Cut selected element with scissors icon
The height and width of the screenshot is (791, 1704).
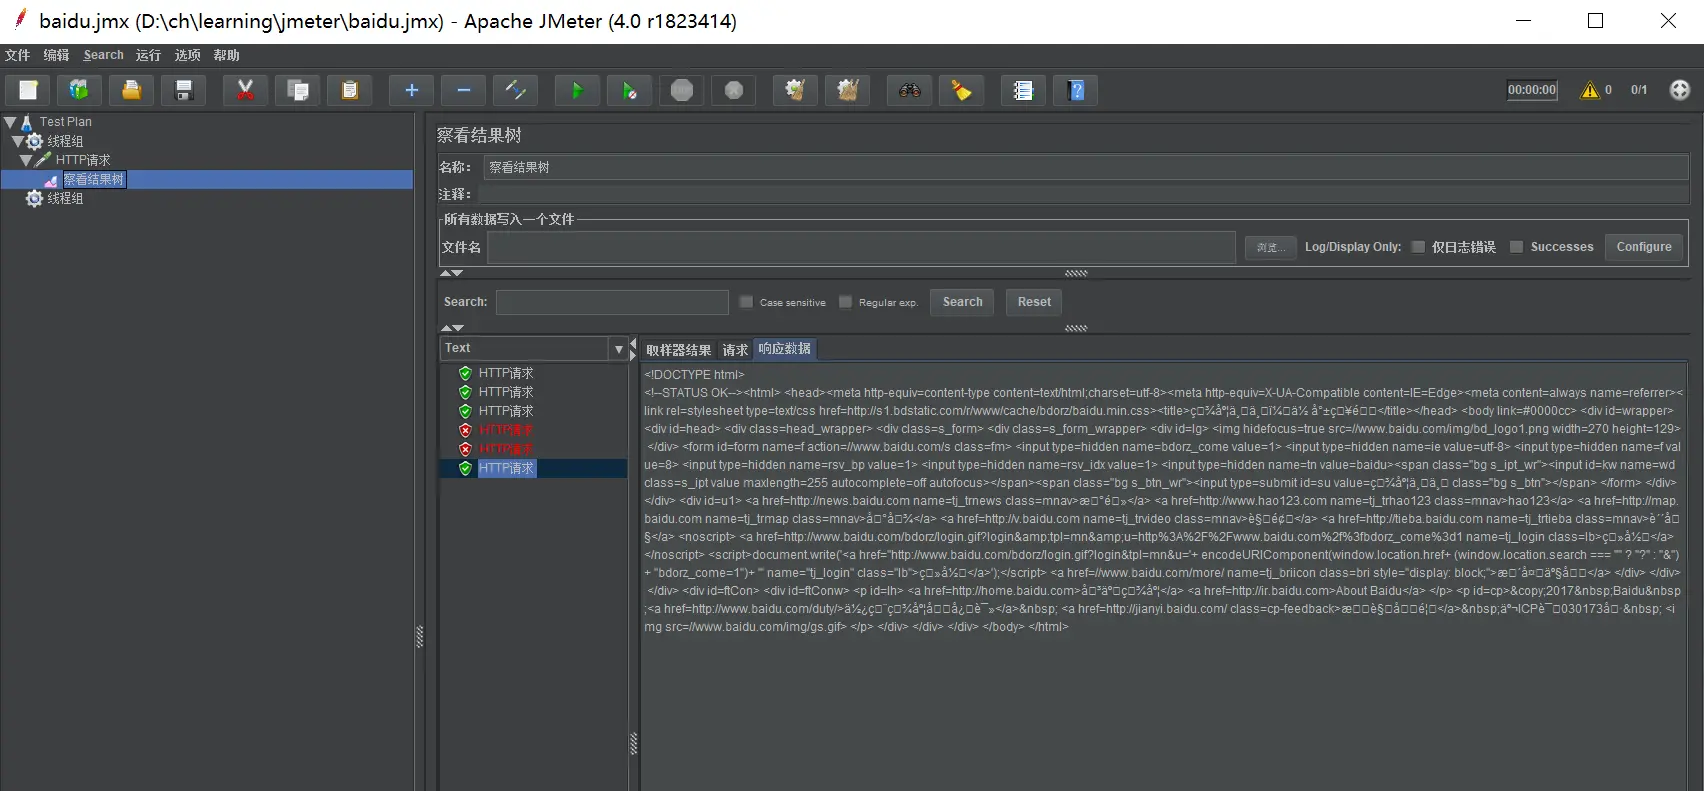(x=245, y=90)
